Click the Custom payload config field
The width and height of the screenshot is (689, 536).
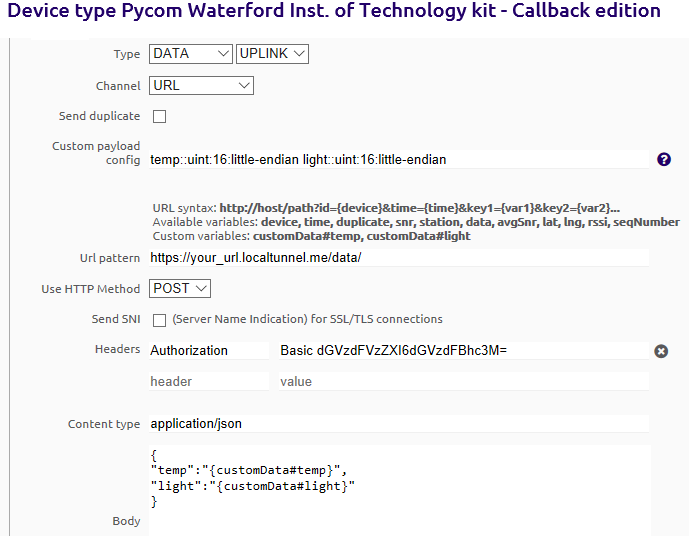coord(399,159)
